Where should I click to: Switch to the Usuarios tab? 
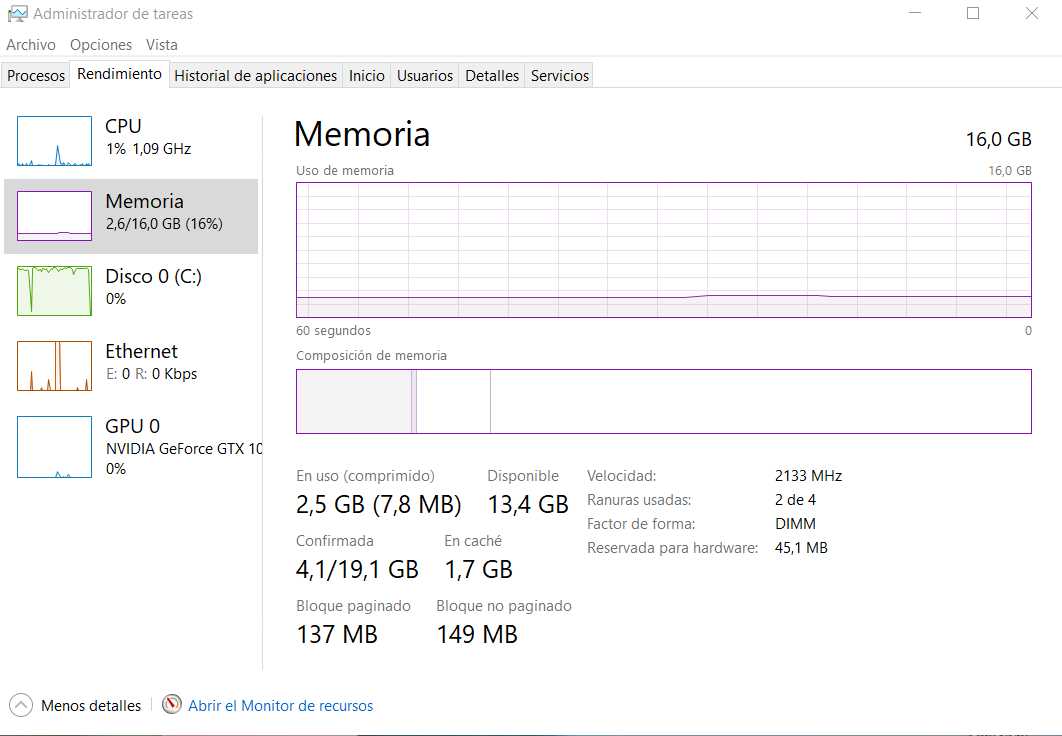coord(425,76)
